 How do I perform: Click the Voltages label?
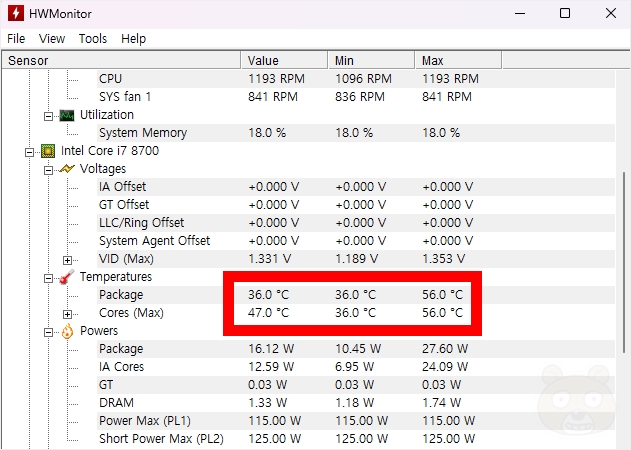103,169
